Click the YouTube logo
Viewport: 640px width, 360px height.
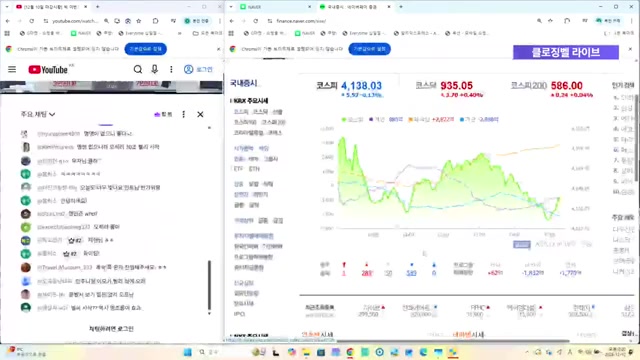[48, 69]
